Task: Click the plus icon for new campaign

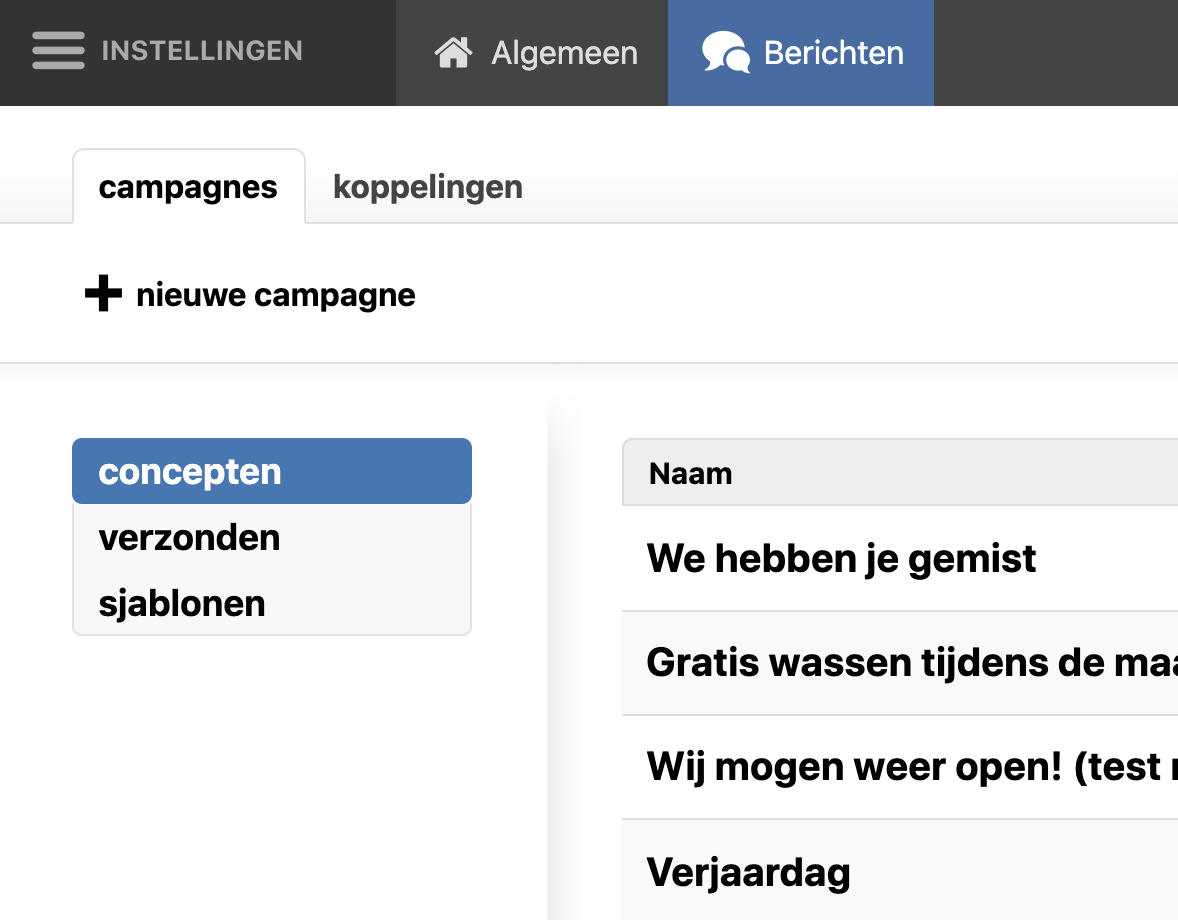Action: (x=103, y=295)
